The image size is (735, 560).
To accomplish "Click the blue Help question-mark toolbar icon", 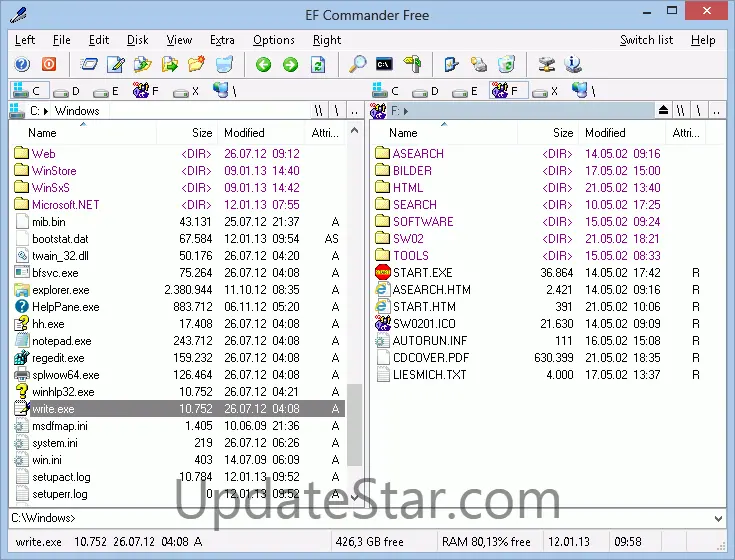I will coord(22,64).
